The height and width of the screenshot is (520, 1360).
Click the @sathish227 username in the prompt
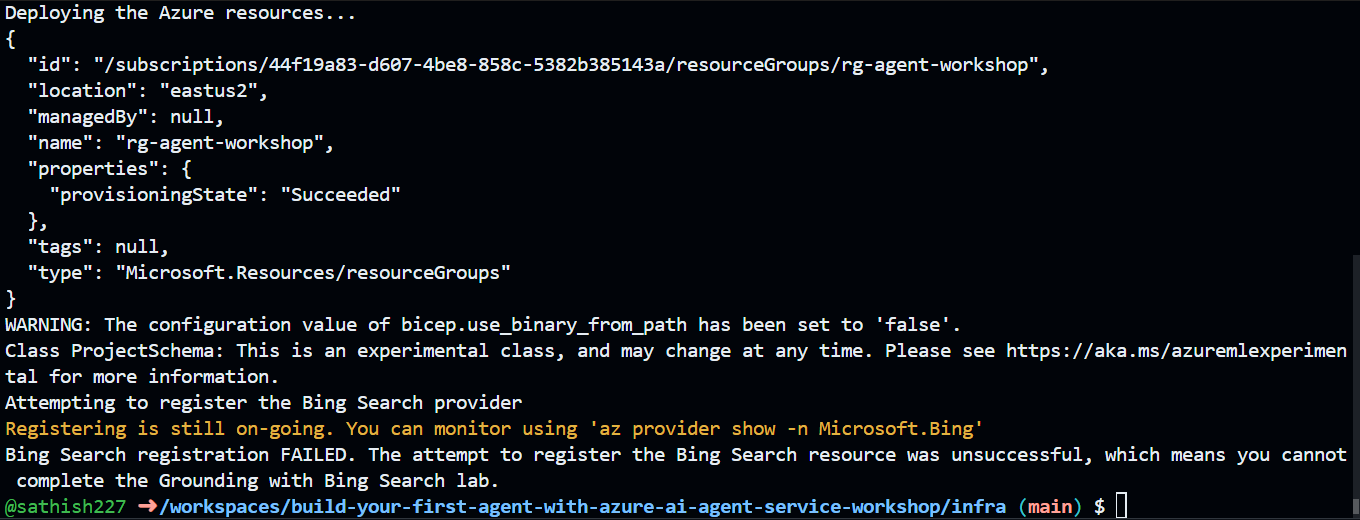[x=66, y=507]
